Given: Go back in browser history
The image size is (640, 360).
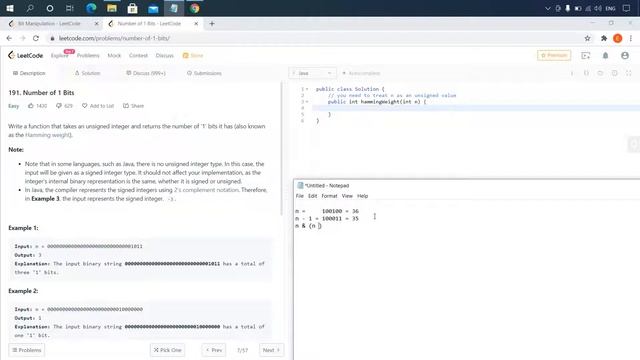Looking at the screenshot, I should 9,38.
